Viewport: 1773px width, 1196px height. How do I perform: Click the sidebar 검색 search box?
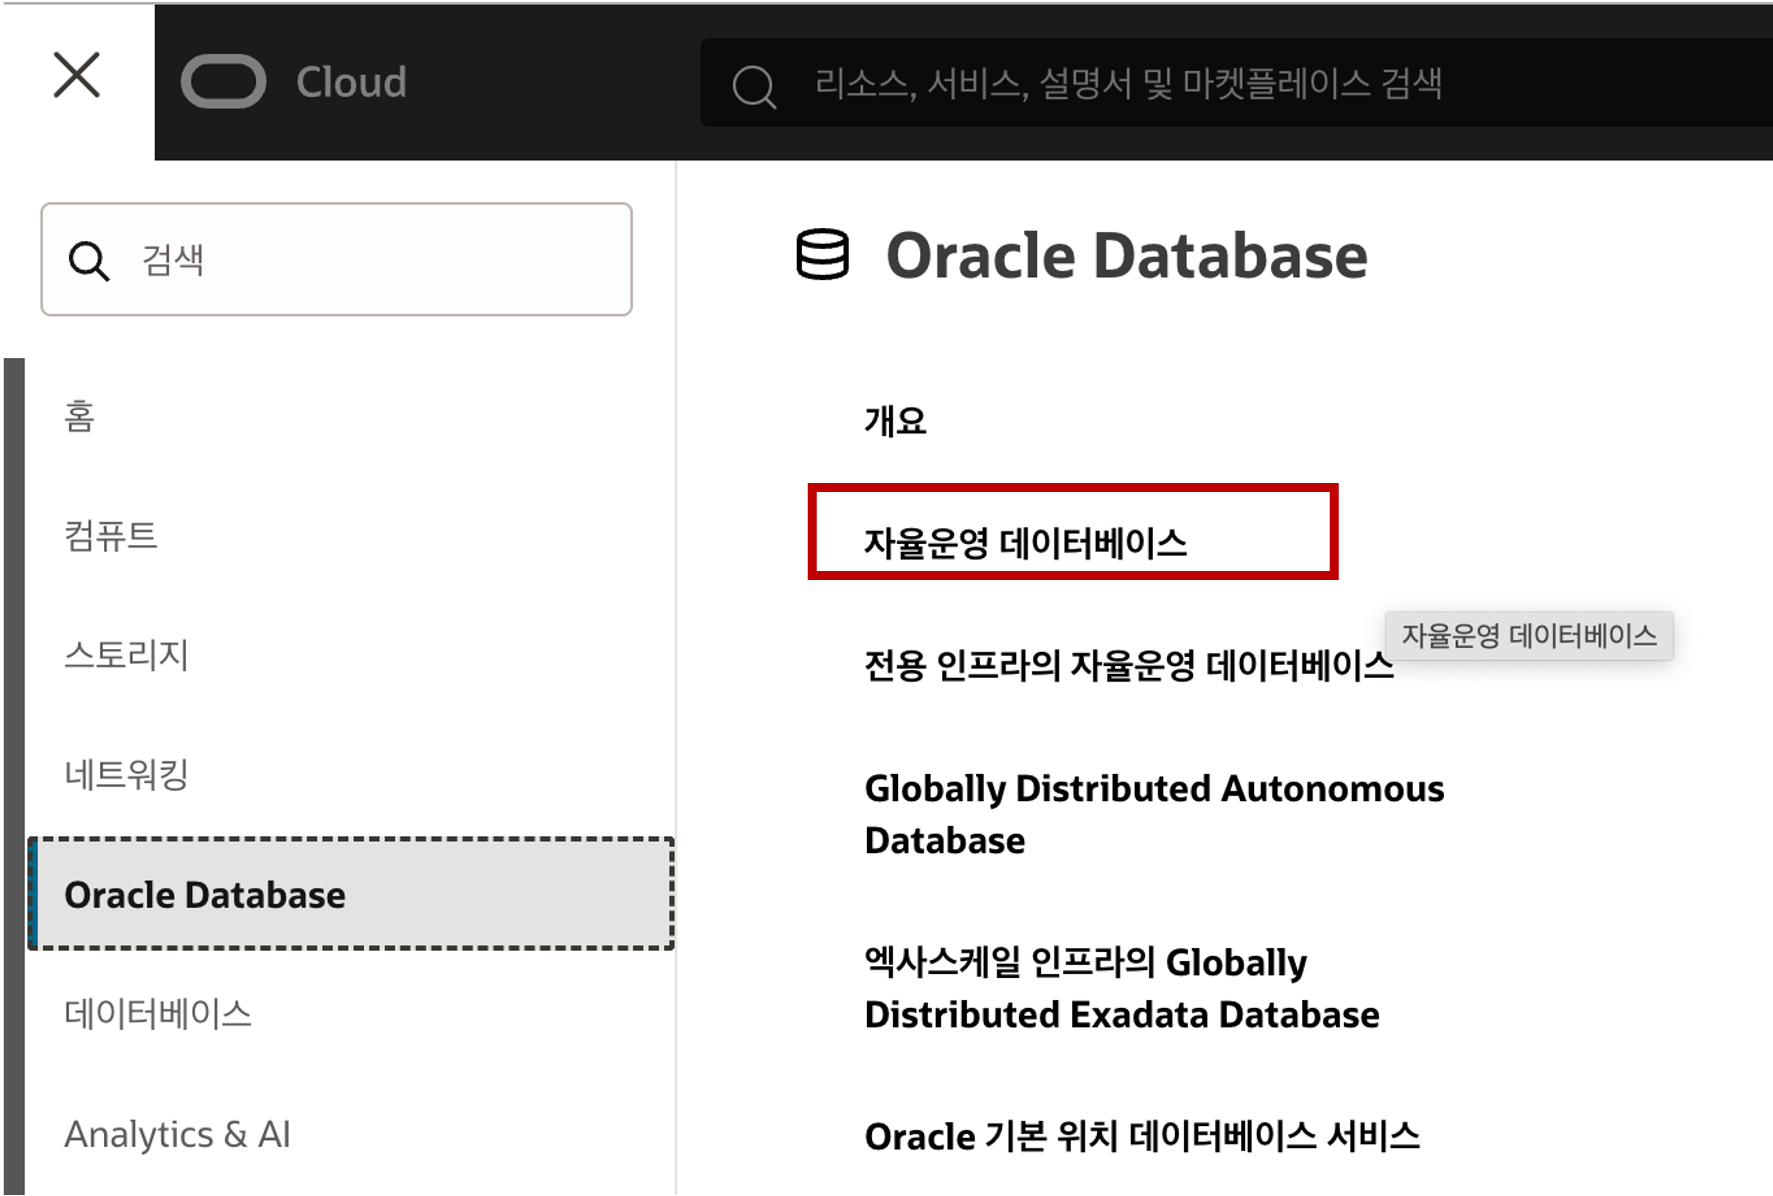[x=336, y=259]
